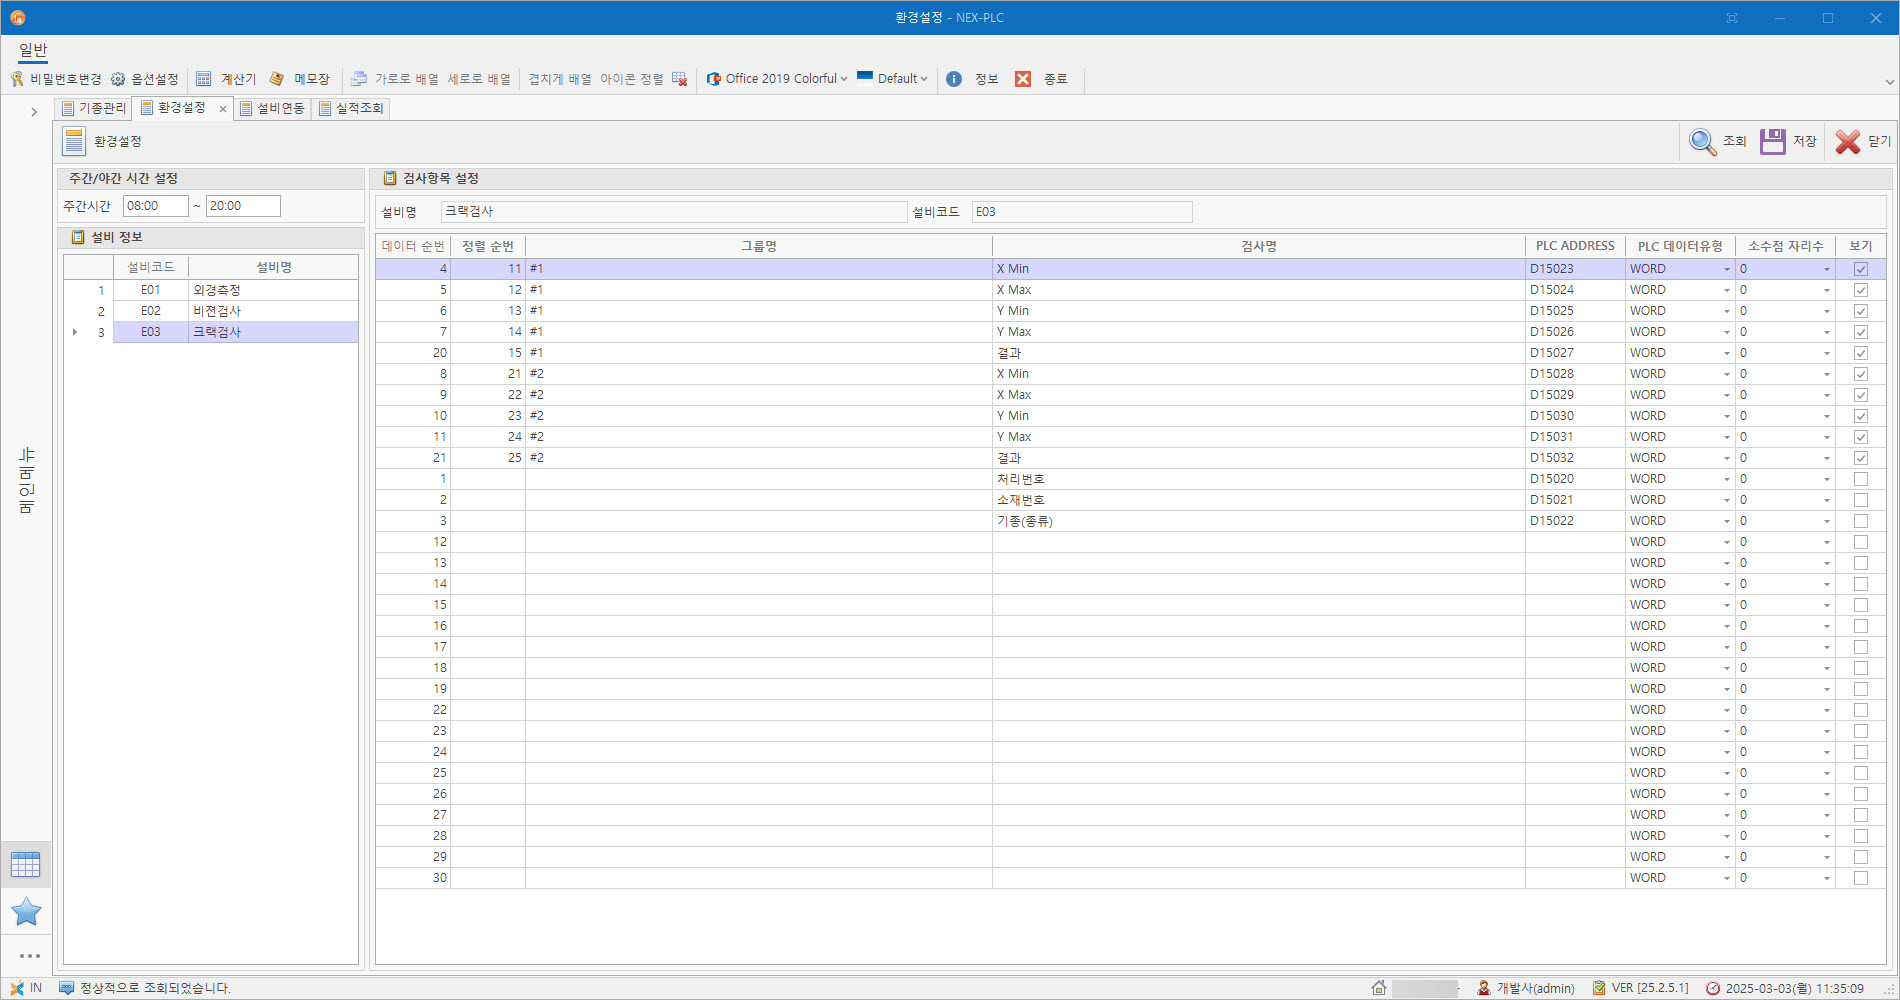Screen dimensions: 1900x1000
Task: Open the 실적조회 tab
Action: point(352,108)
